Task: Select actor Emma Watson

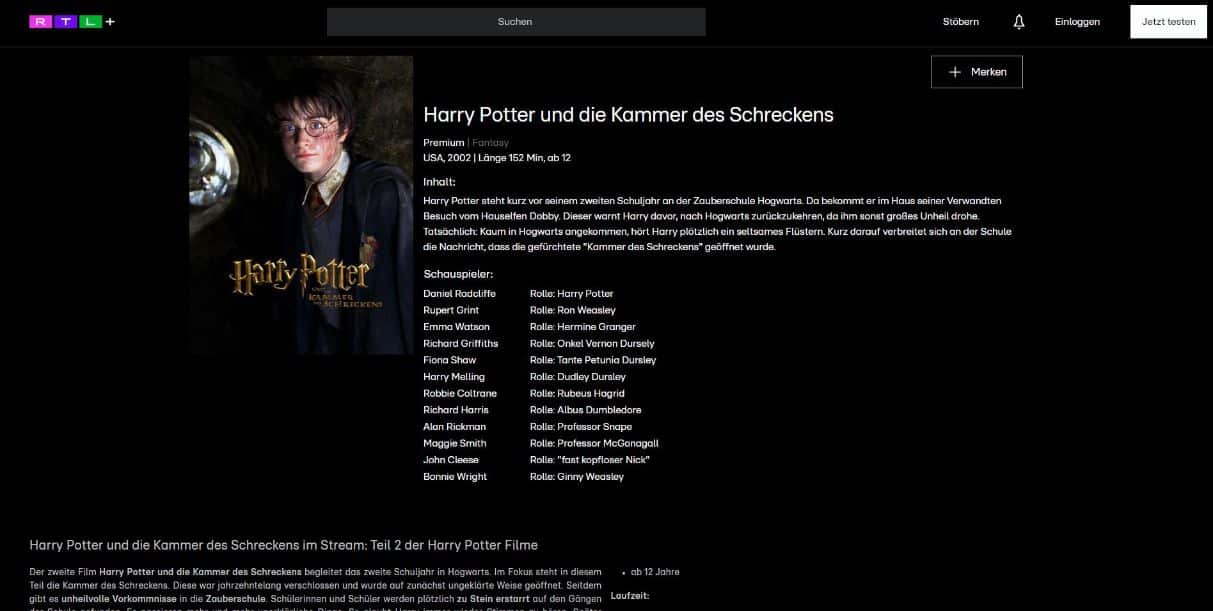Action: [x=456, y=327]
